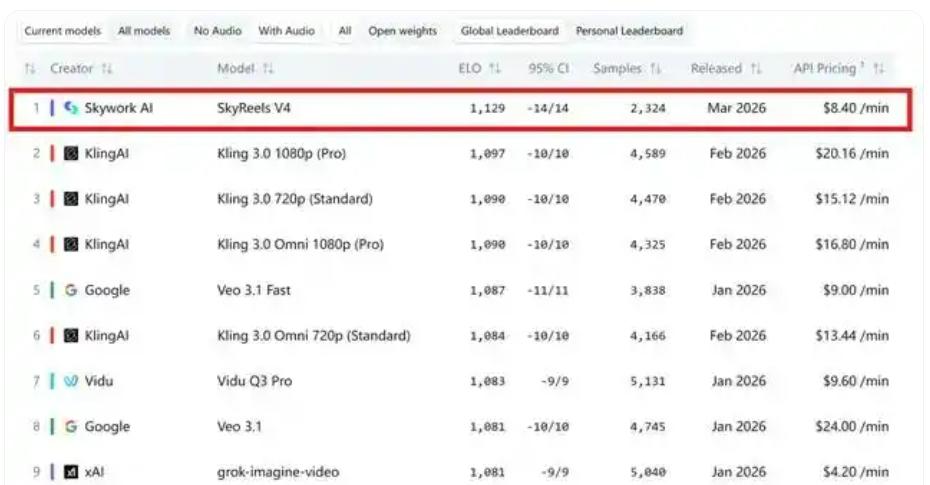Click the Skywork AI logo icon
The height and width of the screenshot is (485, 930).
(x=71, y=108)
